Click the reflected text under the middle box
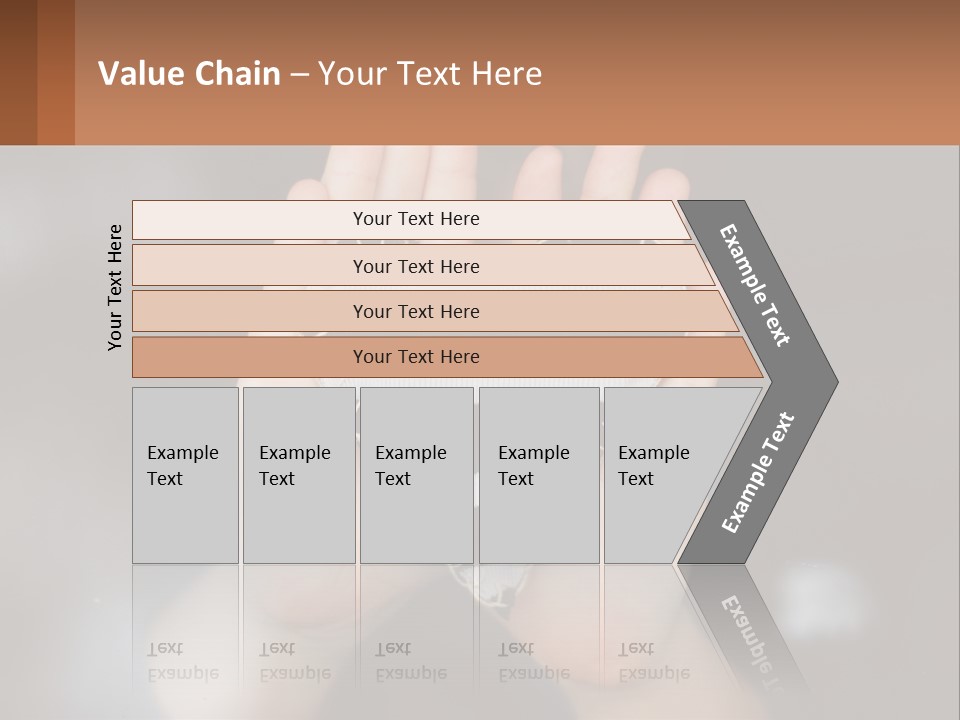The image size is (960, 720). pyautogui.click(x=410, y=661)
